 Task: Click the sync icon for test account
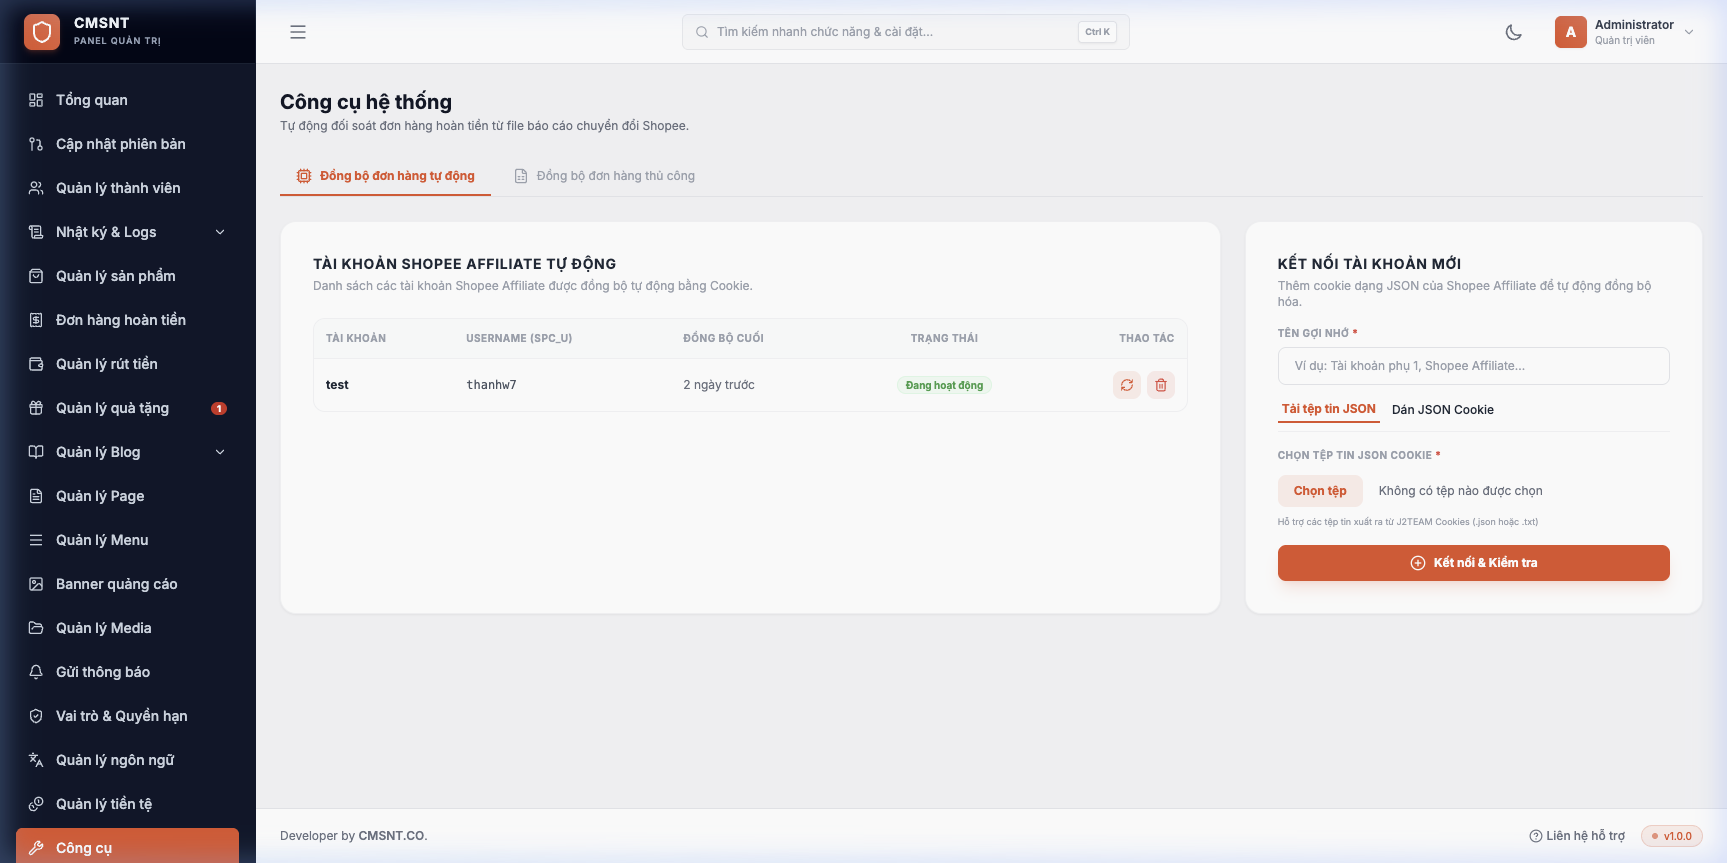click(x=1127, y=385)
